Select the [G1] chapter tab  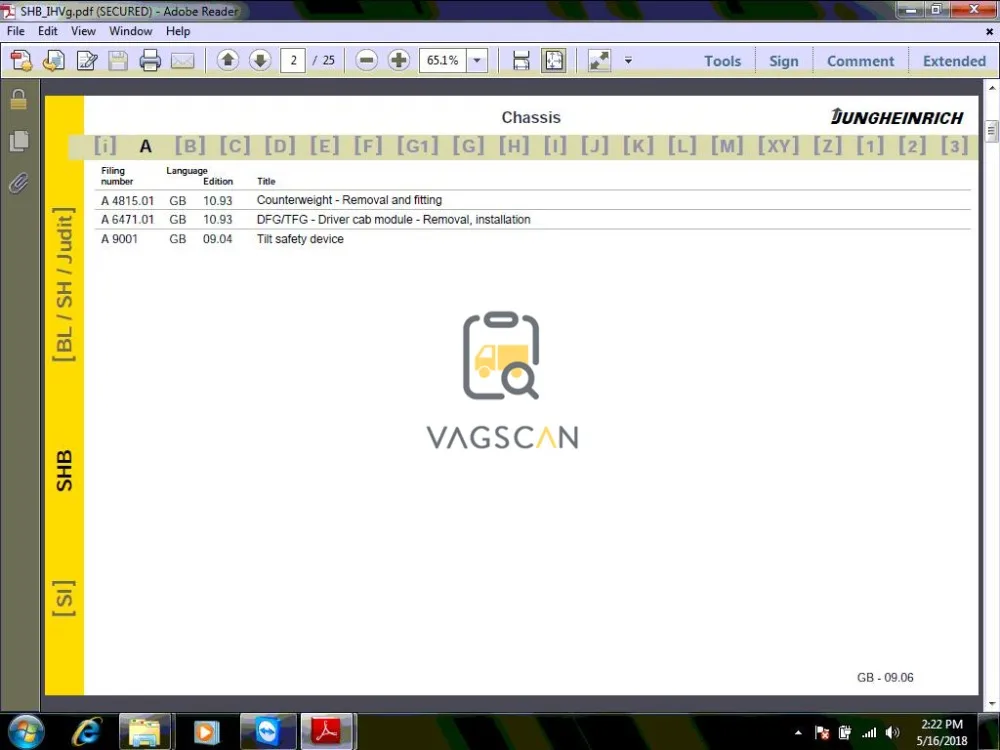coord(418,146)
